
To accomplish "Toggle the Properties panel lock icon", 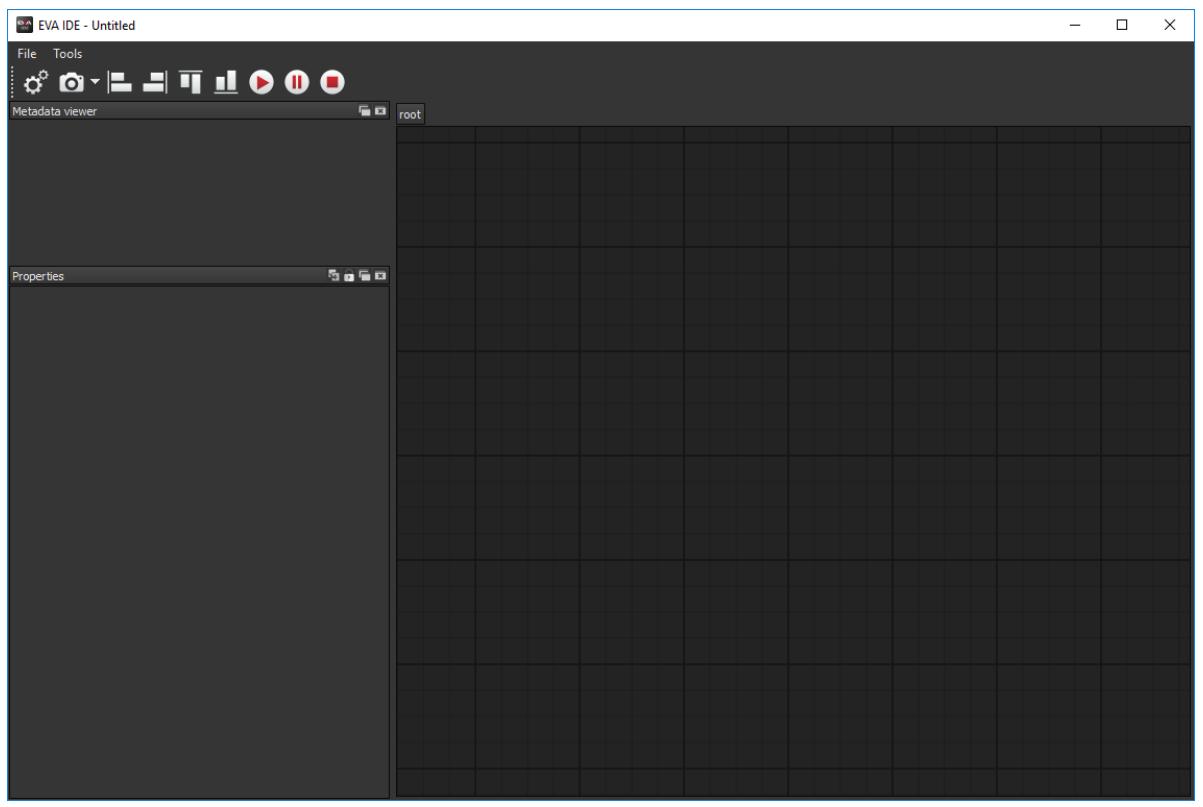I will pos(349,275).
